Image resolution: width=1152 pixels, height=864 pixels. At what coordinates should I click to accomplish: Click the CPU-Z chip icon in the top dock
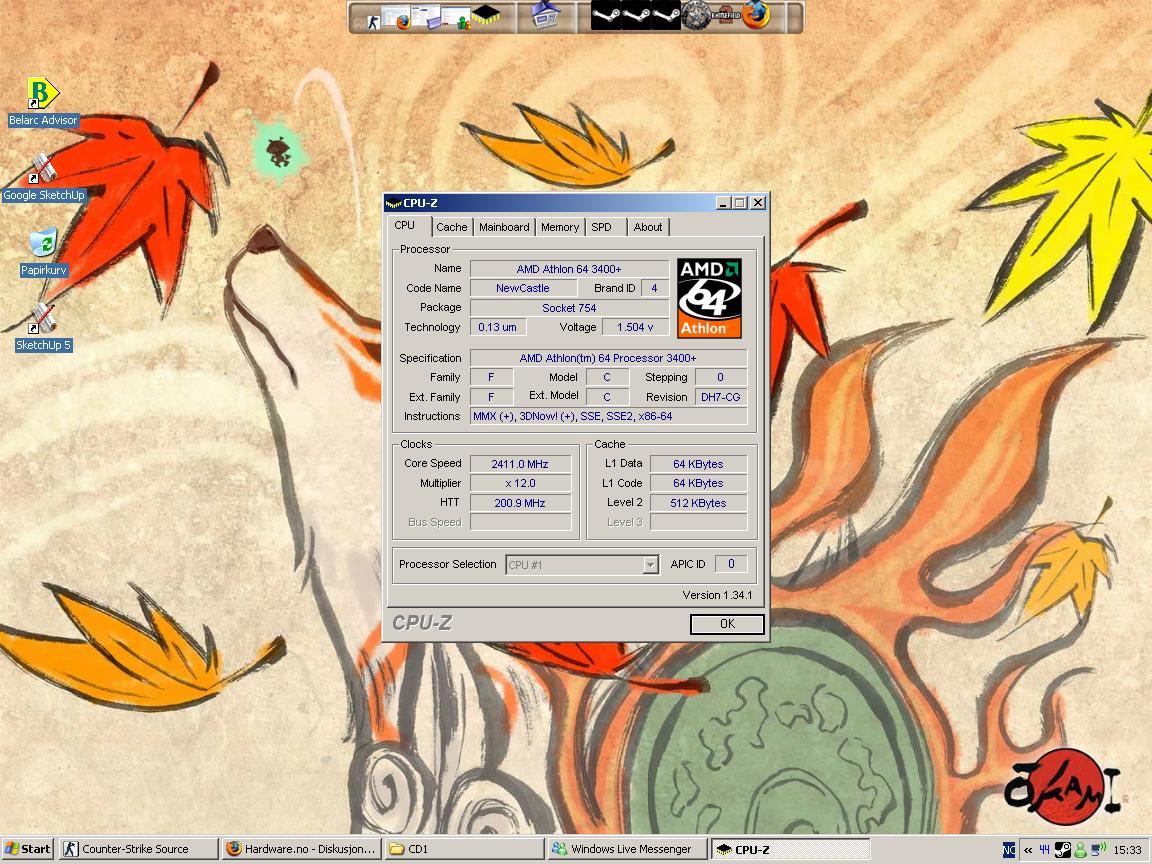coord(486,14)
